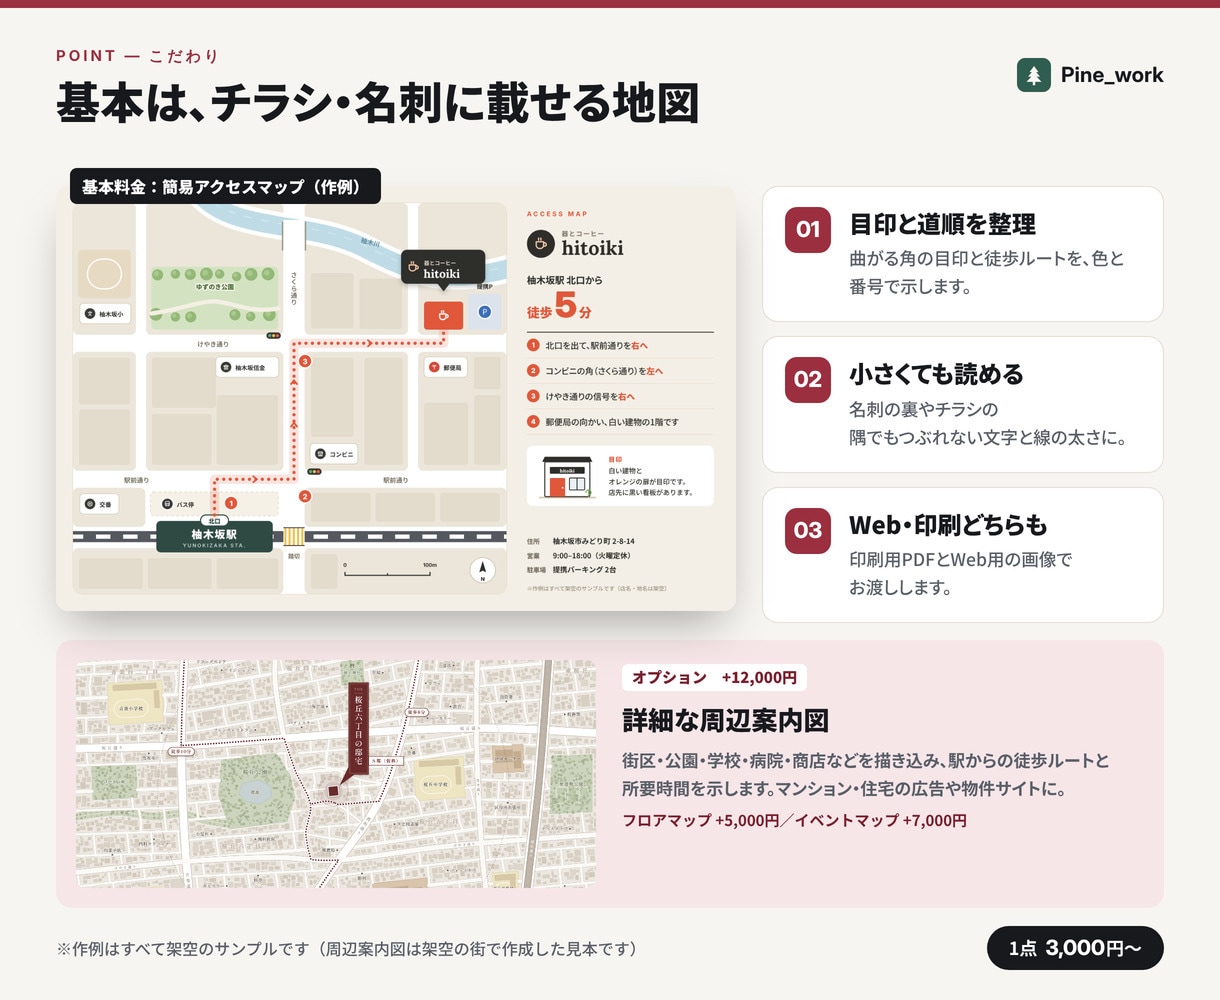Click step 1 text 北口を出て、駅前通りを右へ
The image size is (1220, 1000).
coord(597,345)
